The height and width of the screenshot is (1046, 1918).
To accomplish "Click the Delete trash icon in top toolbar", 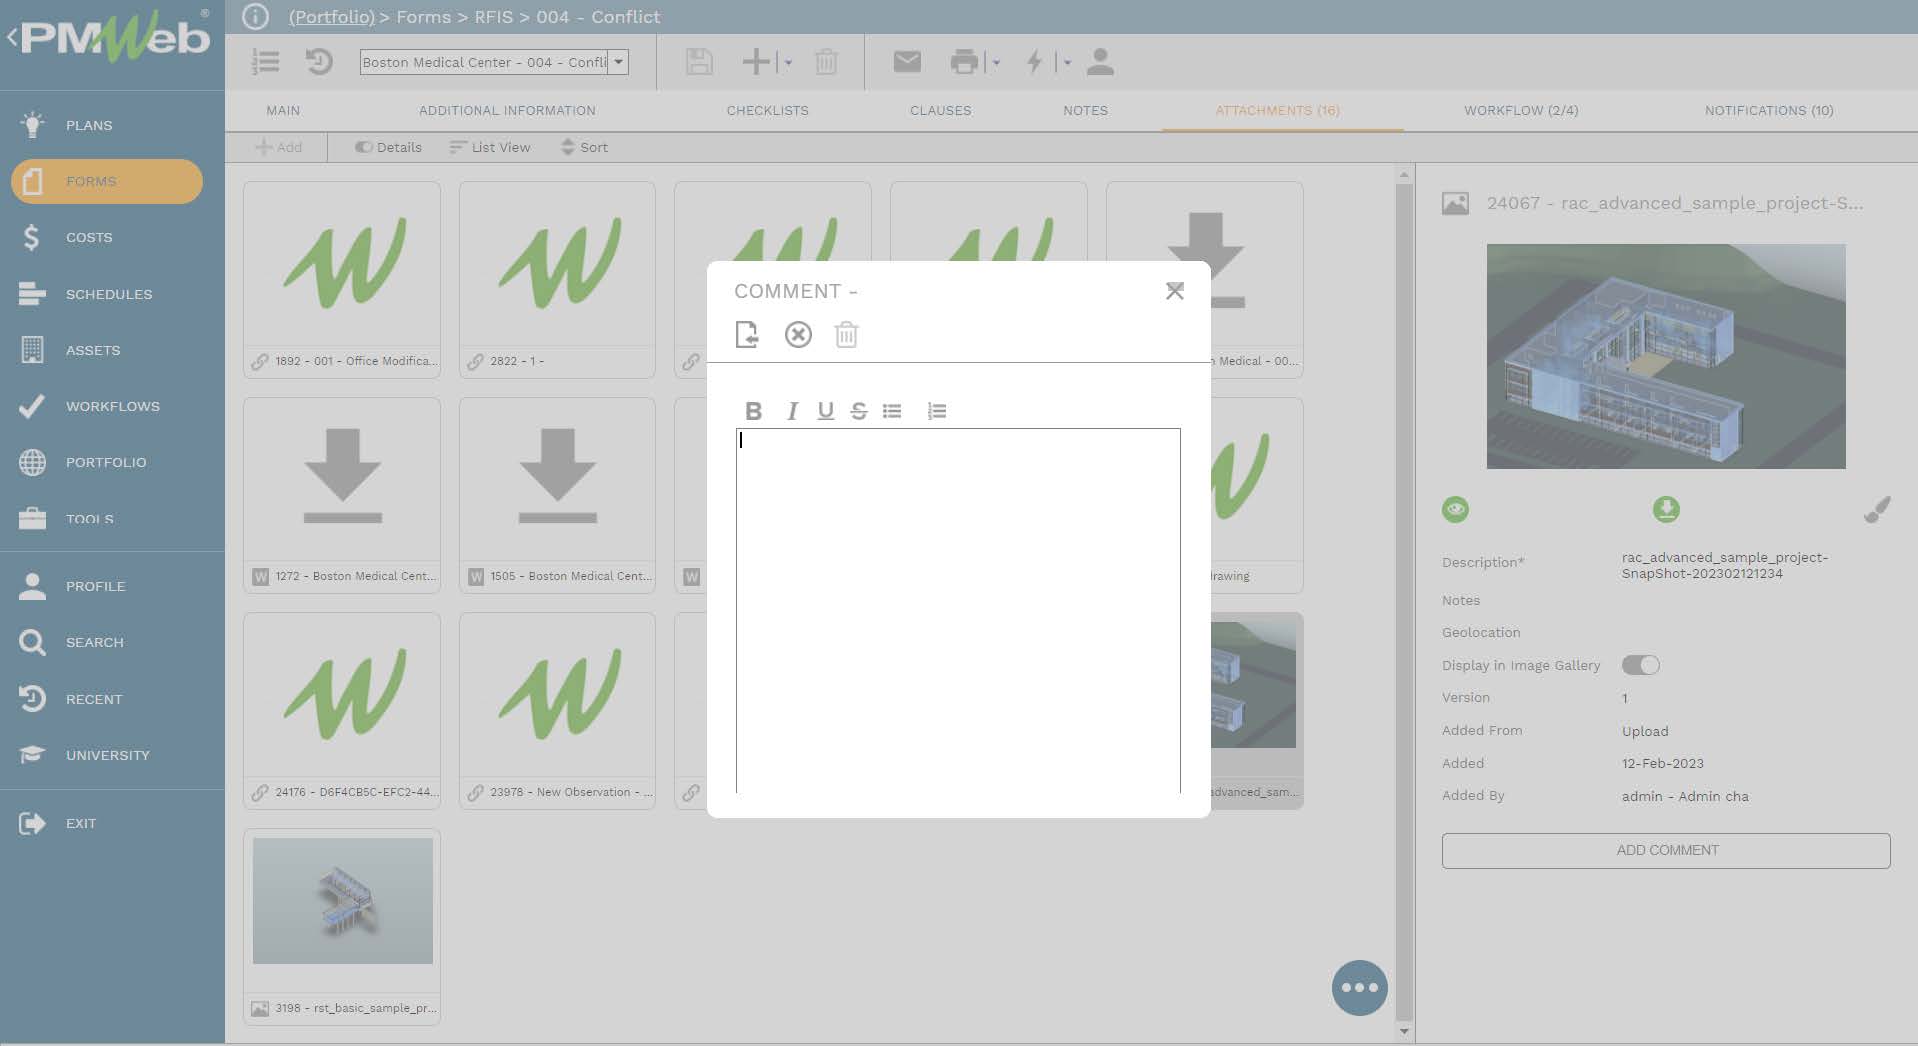I will coord(826,62).
